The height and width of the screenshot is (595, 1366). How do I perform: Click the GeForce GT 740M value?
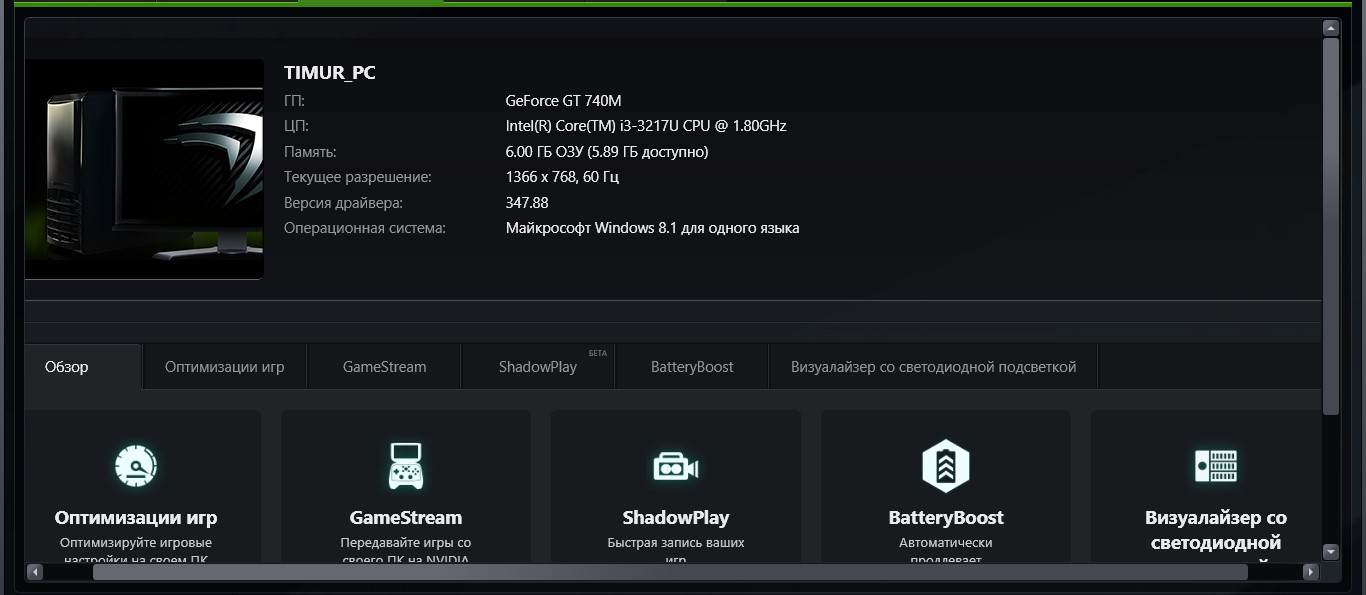(x=563, y=101)
